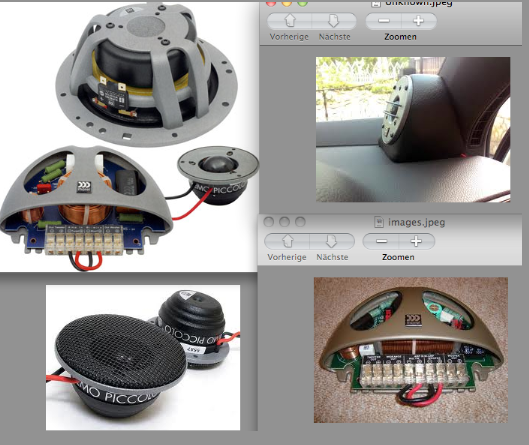529x445 pixels.
Task: Click the Vorherige up arrow in images.jpeg window
Action: coord(287,241)
